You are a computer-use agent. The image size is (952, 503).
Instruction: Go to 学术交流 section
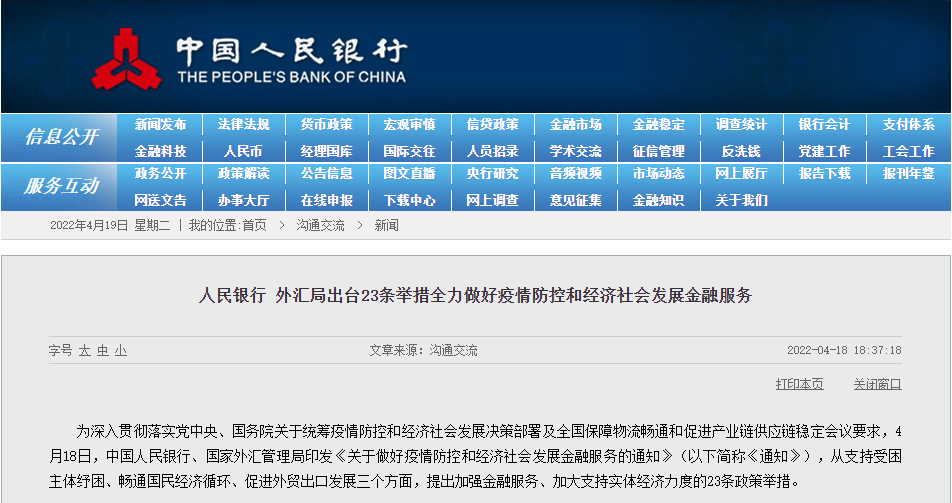point(576,151)
